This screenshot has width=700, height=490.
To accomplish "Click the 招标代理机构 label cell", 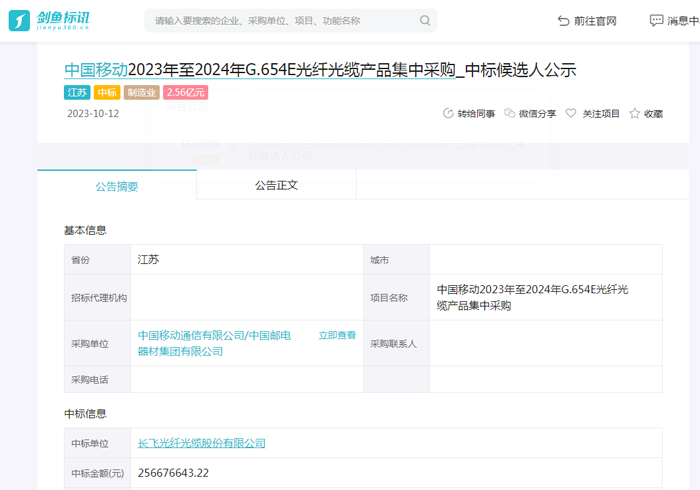I will [98, 298].
